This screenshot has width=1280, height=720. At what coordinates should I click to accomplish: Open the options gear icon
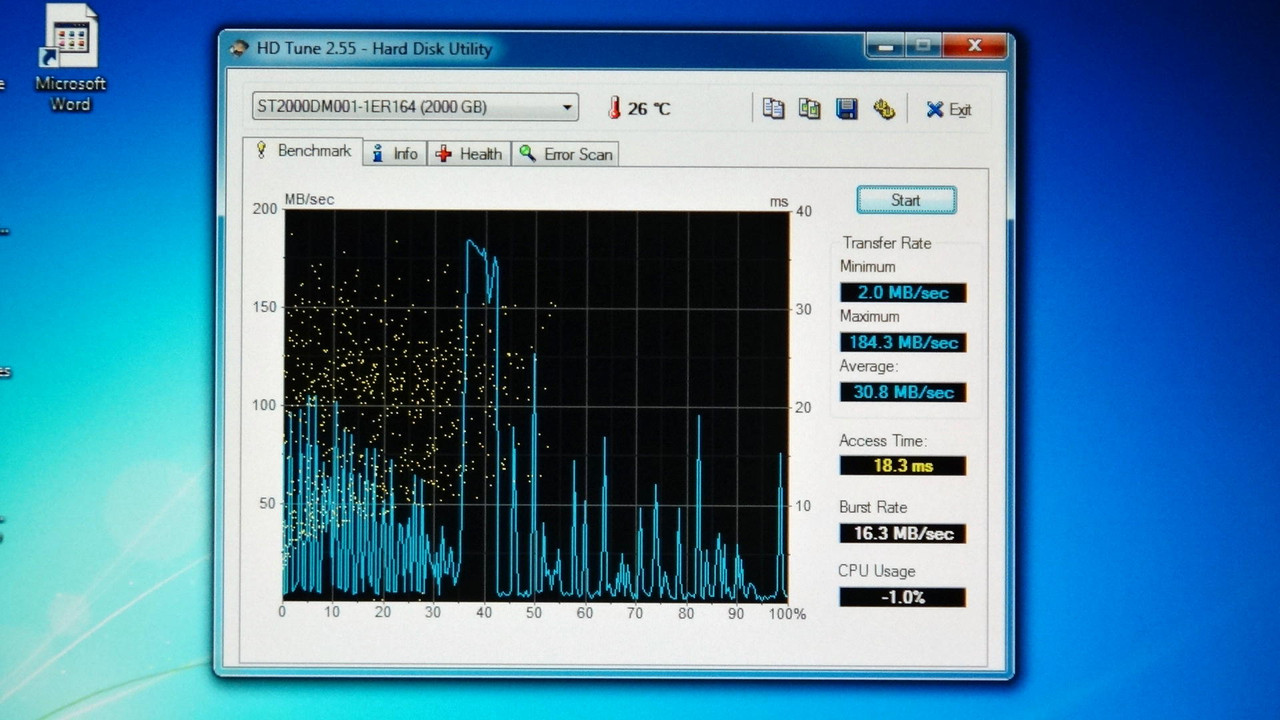[884, 109]
